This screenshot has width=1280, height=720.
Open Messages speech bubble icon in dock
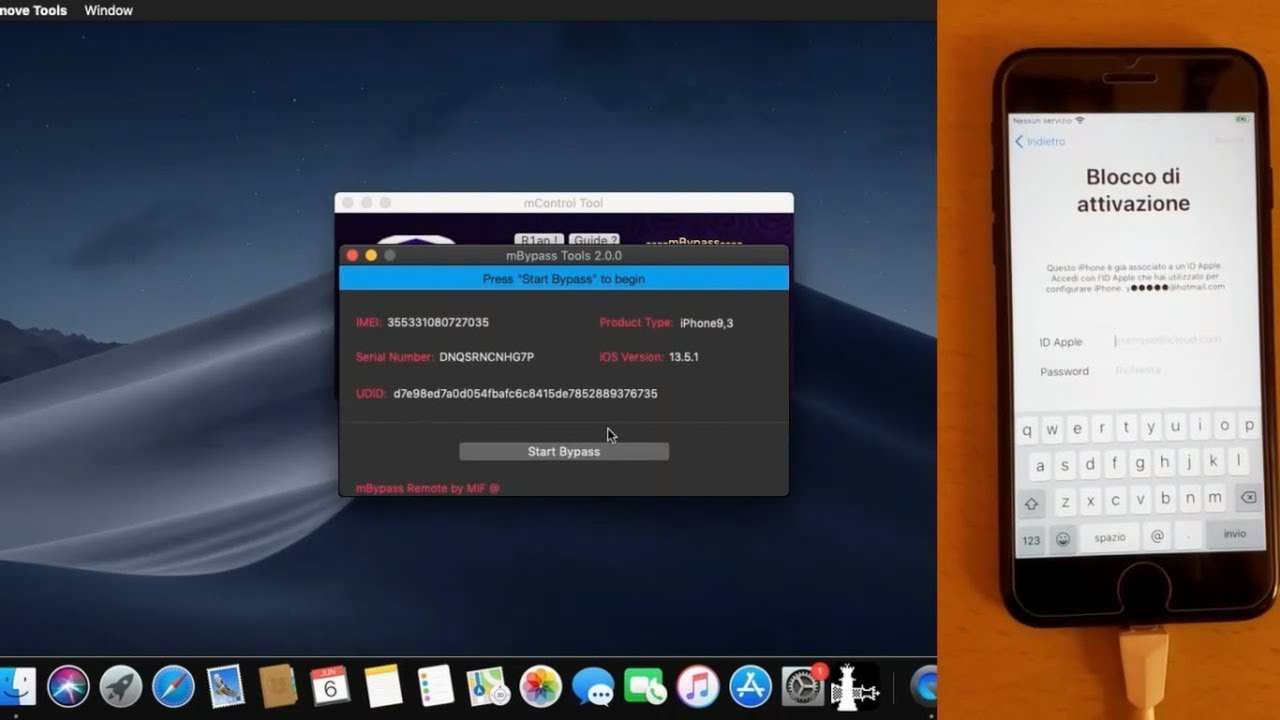coord(593,687)
